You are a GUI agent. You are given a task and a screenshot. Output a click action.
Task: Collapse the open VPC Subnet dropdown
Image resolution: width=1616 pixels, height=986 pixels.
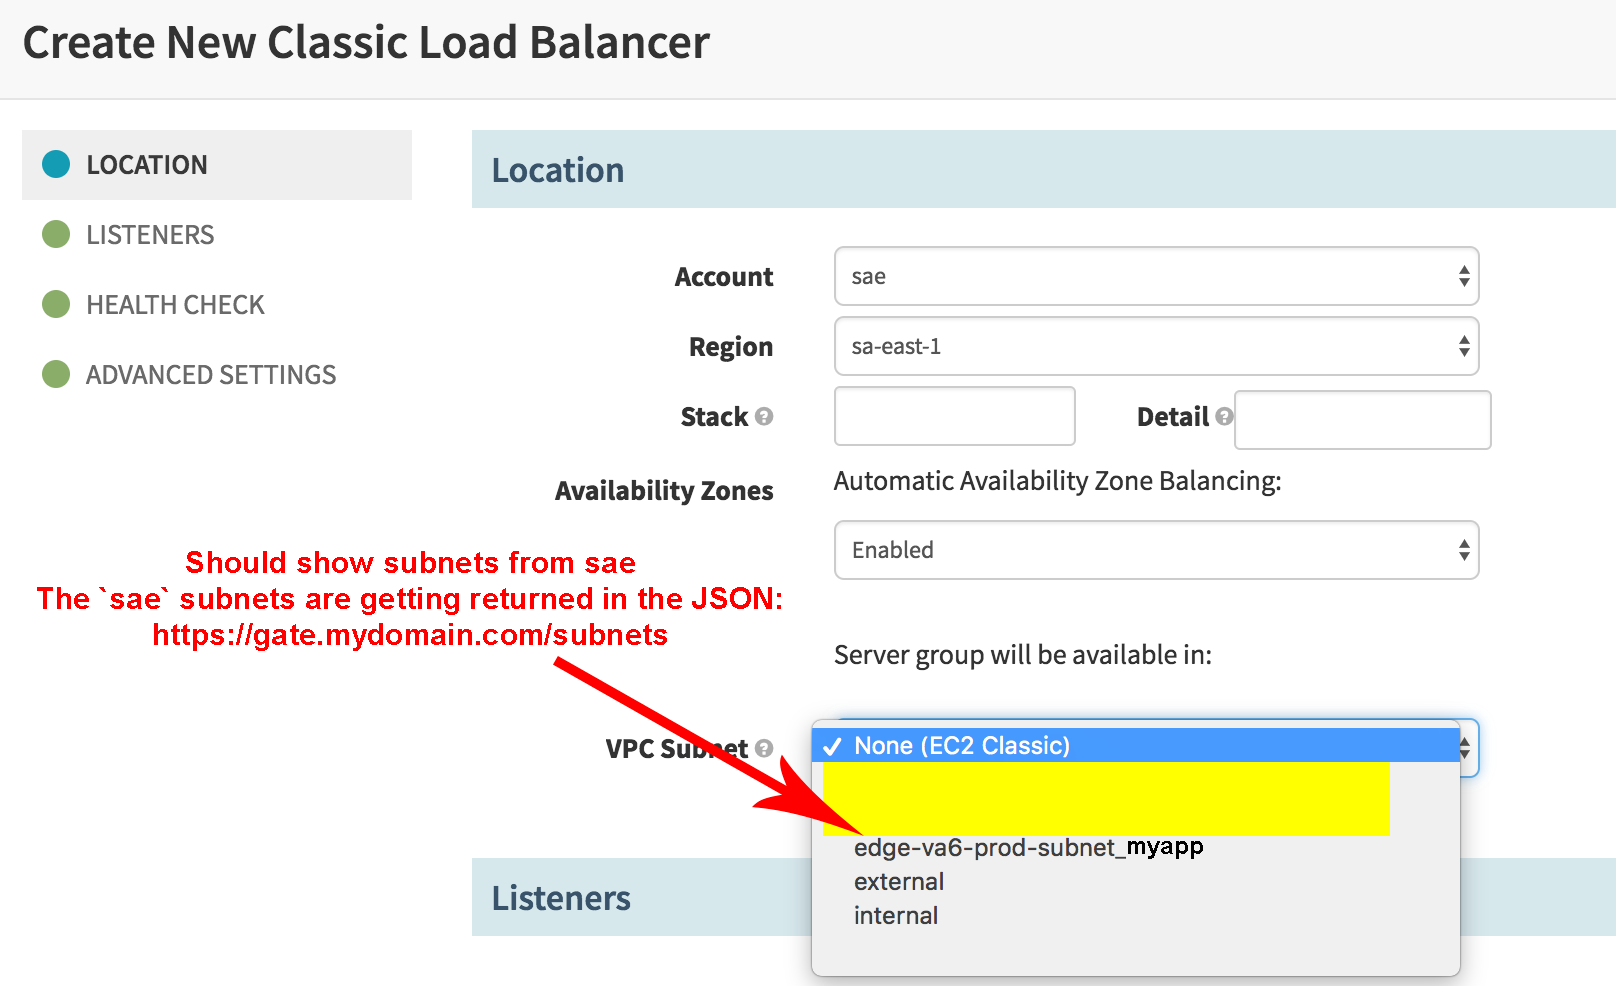[x=1463, y=748]
